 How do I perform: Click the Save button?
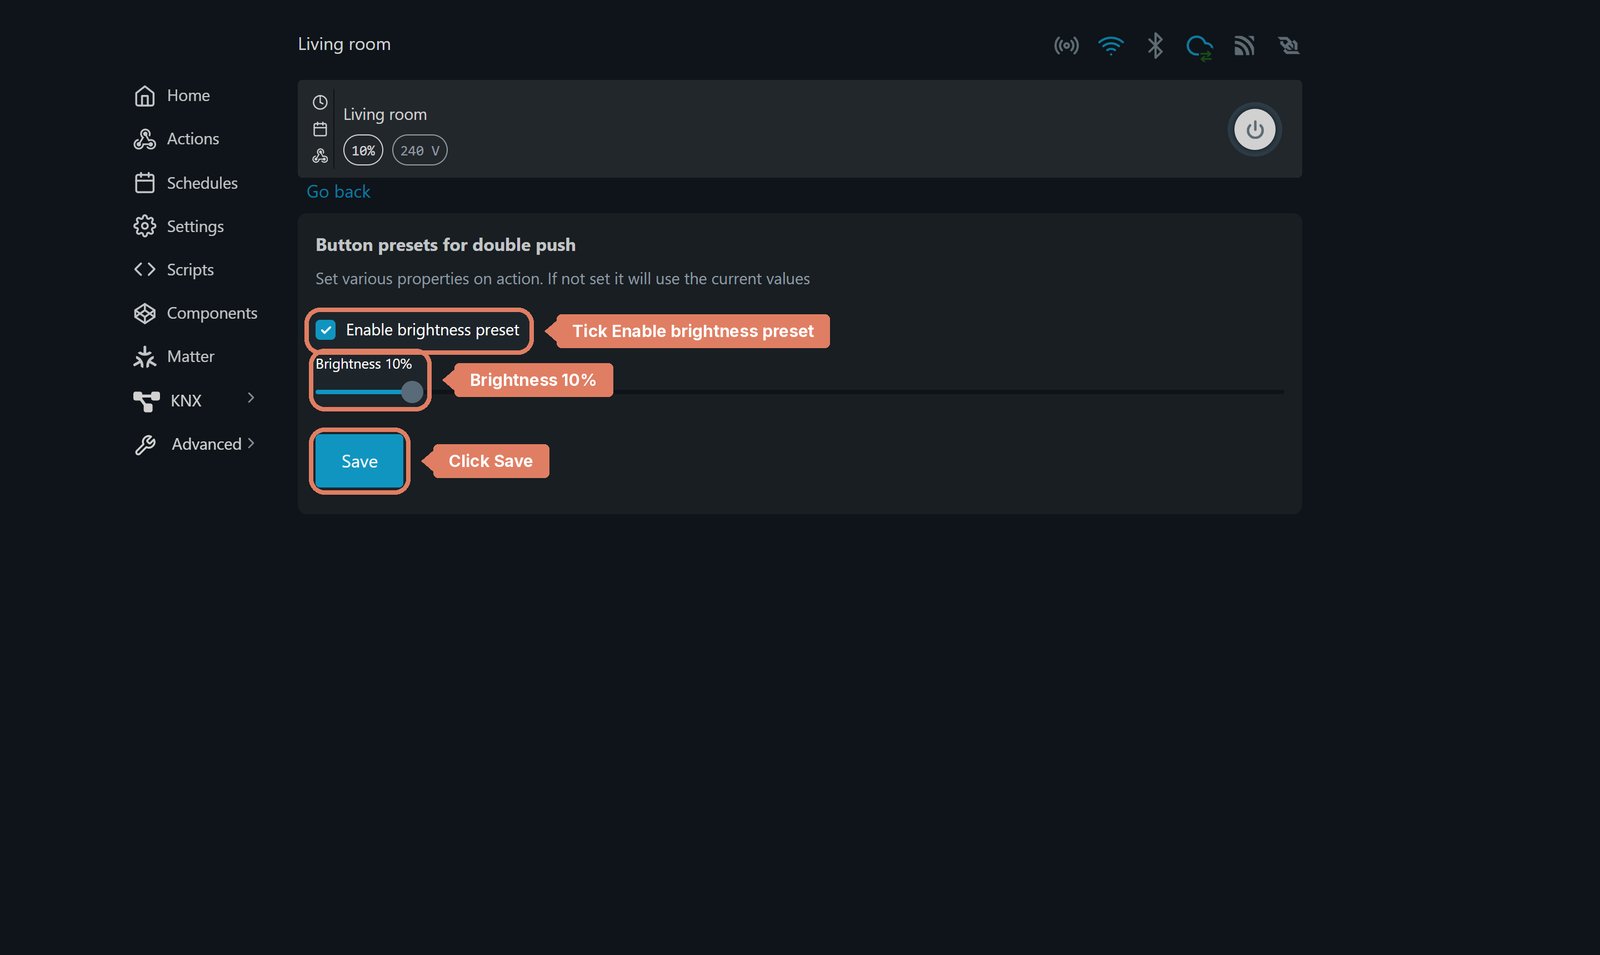point(360,461)
